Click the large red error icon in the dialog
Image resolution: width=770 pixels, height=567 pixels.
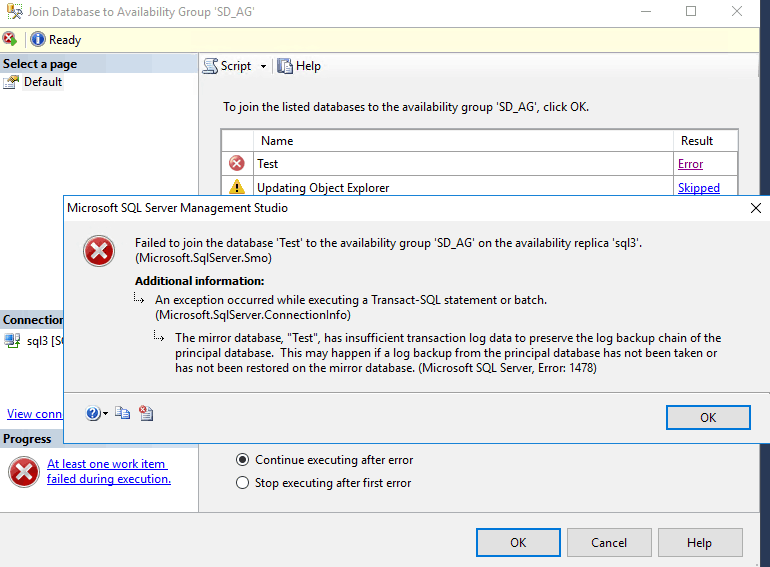[99, 251]
